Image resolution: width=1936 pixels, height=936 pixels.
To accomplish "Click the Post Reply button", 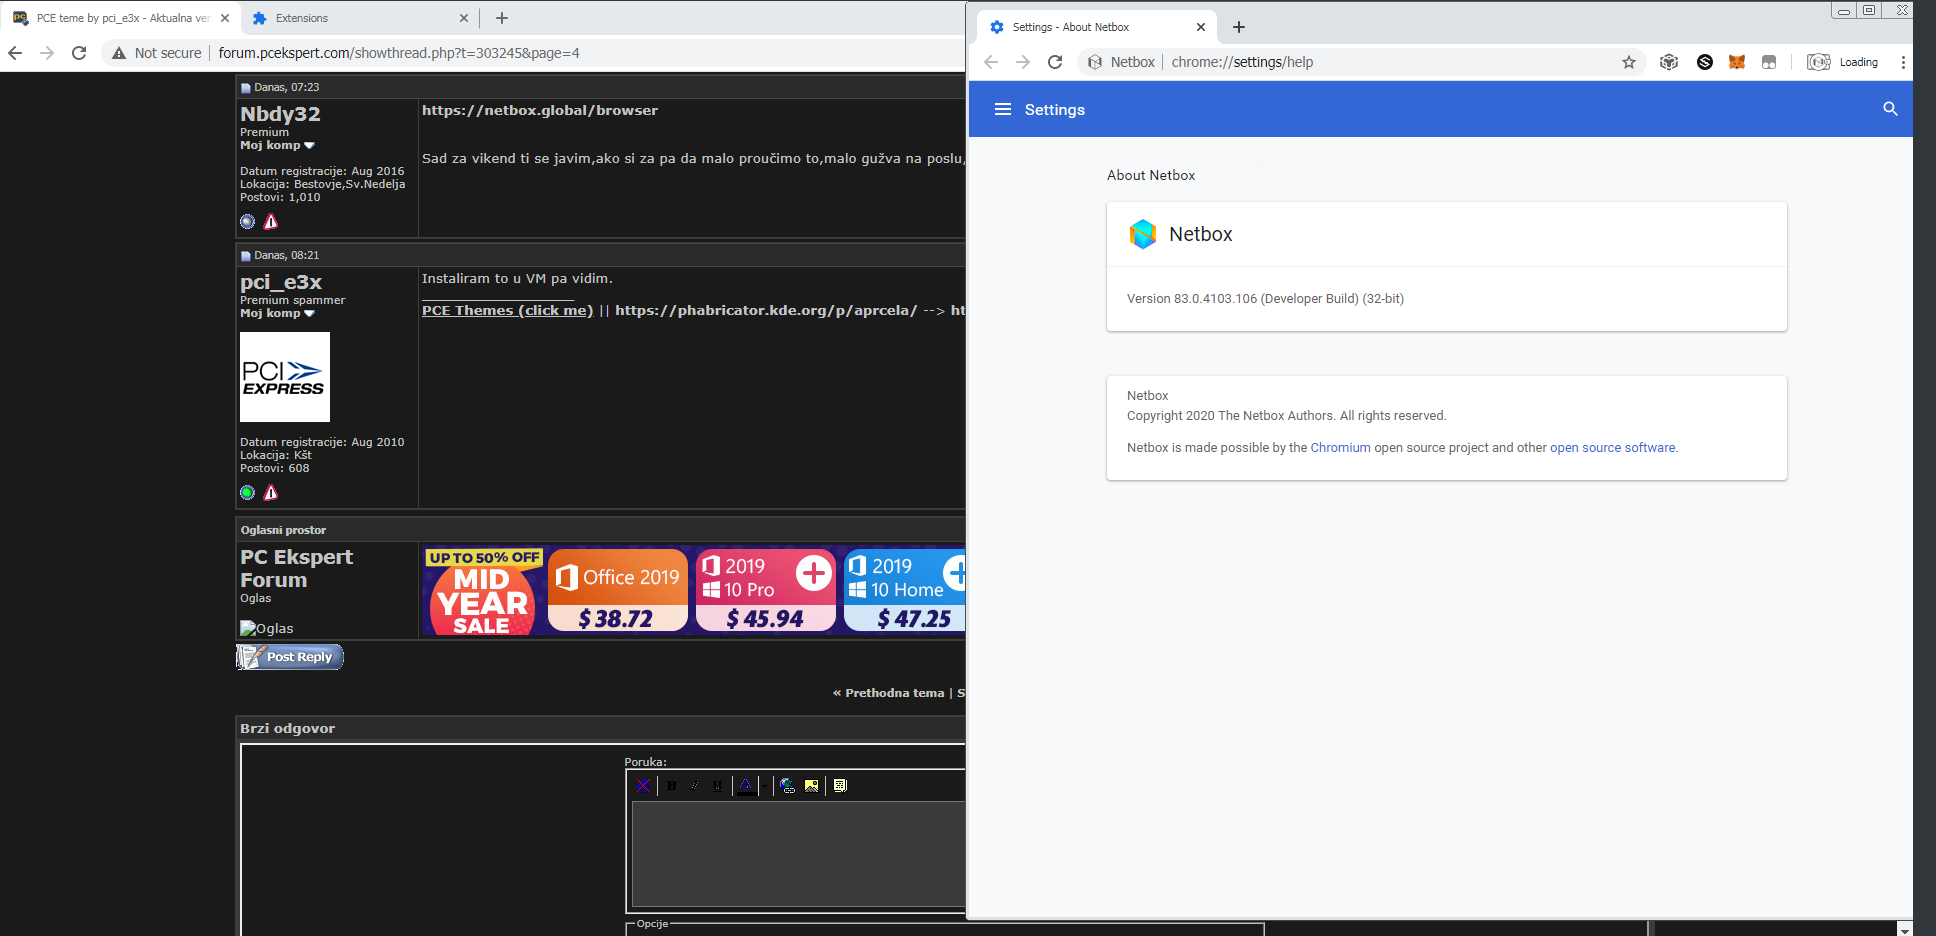I will pos(290,657).
